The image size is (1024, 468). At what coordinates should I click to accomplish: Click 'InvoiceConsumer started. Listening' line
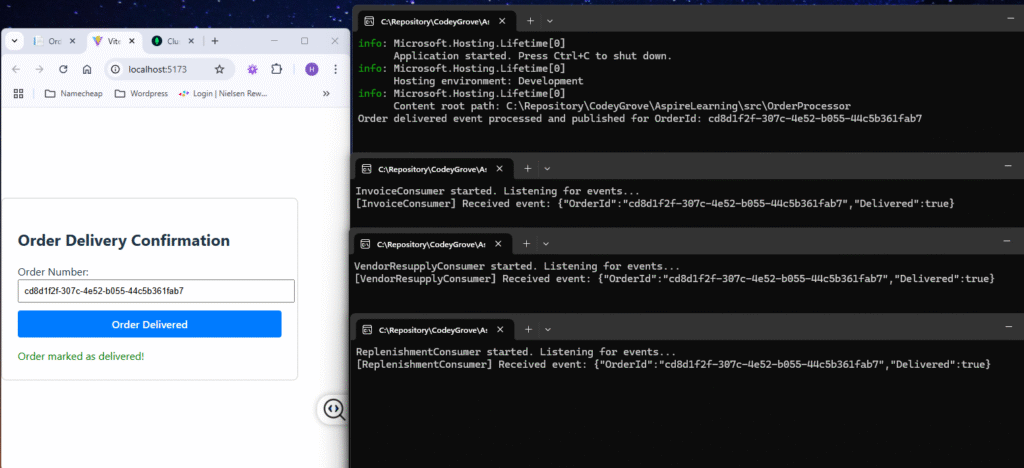click(498, 191)
